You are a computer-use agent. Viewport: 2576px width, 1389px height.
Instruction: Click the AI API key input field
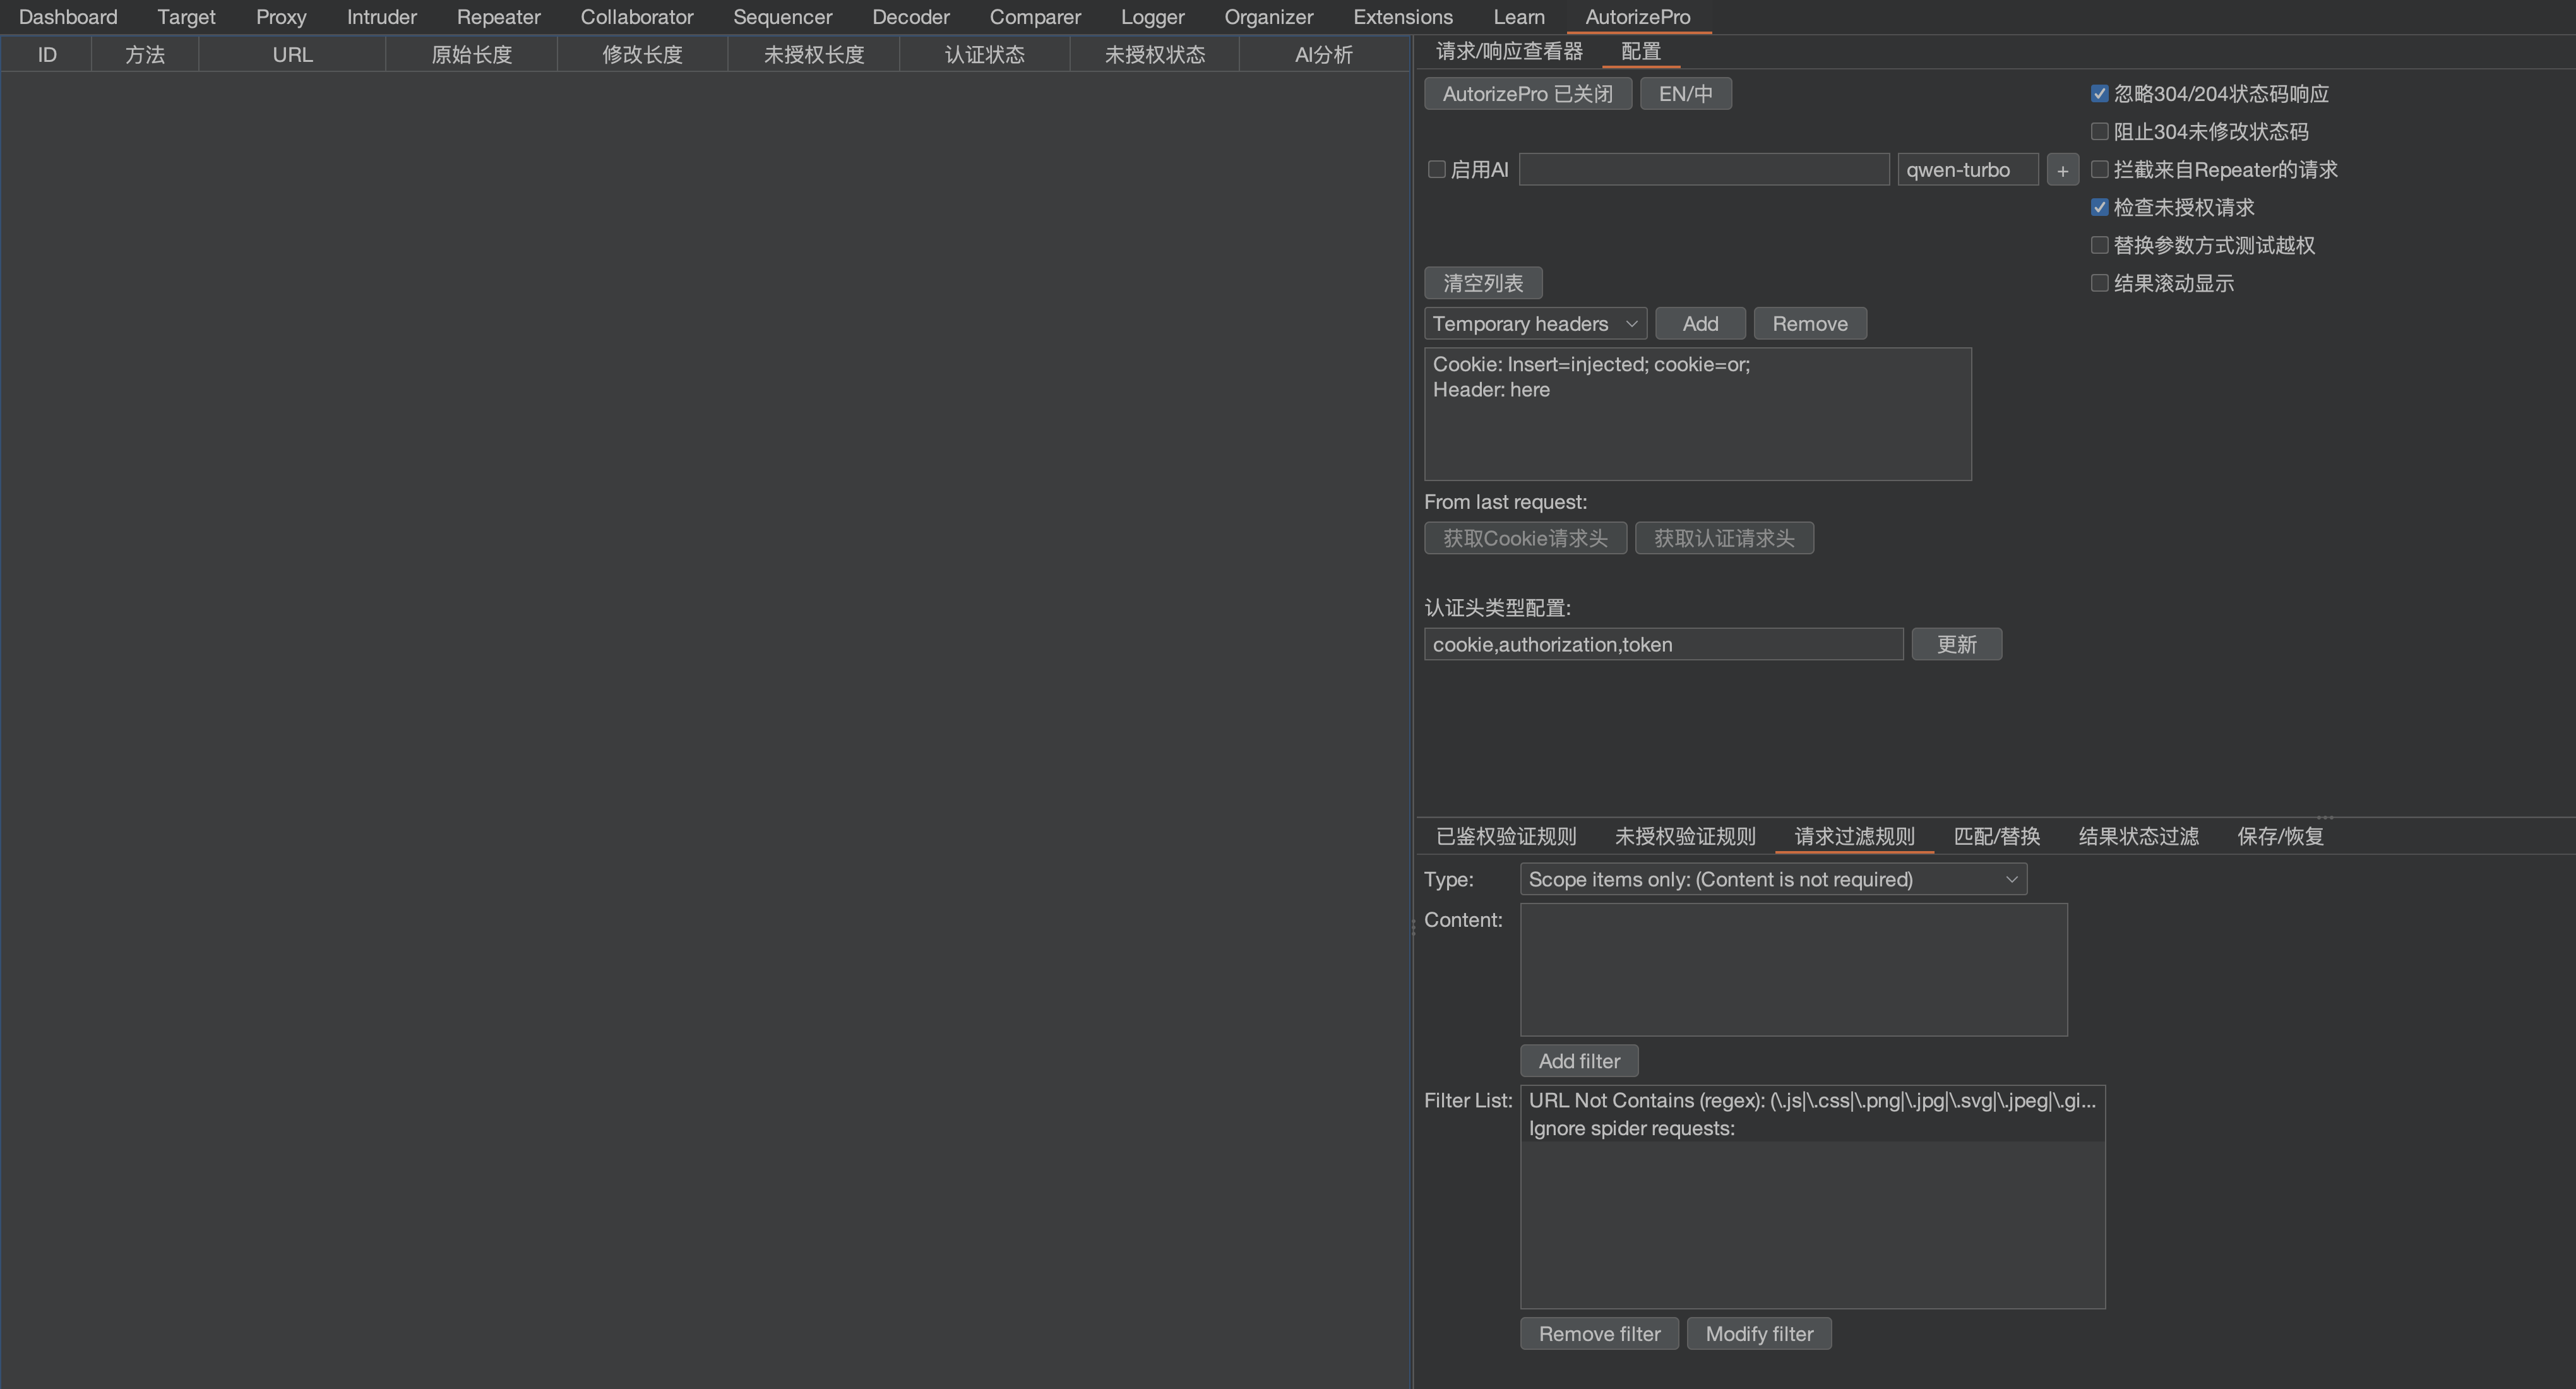(1703, 170)
